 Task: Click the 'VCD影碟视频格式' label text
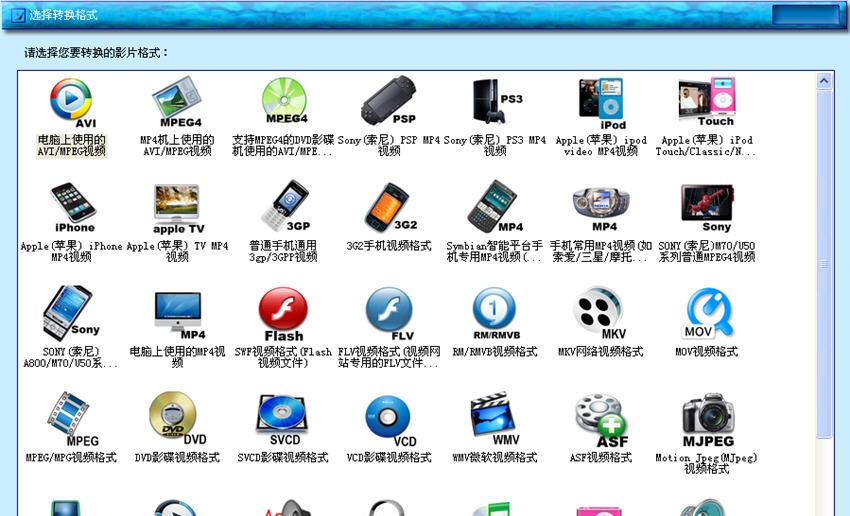pos(389,458)
